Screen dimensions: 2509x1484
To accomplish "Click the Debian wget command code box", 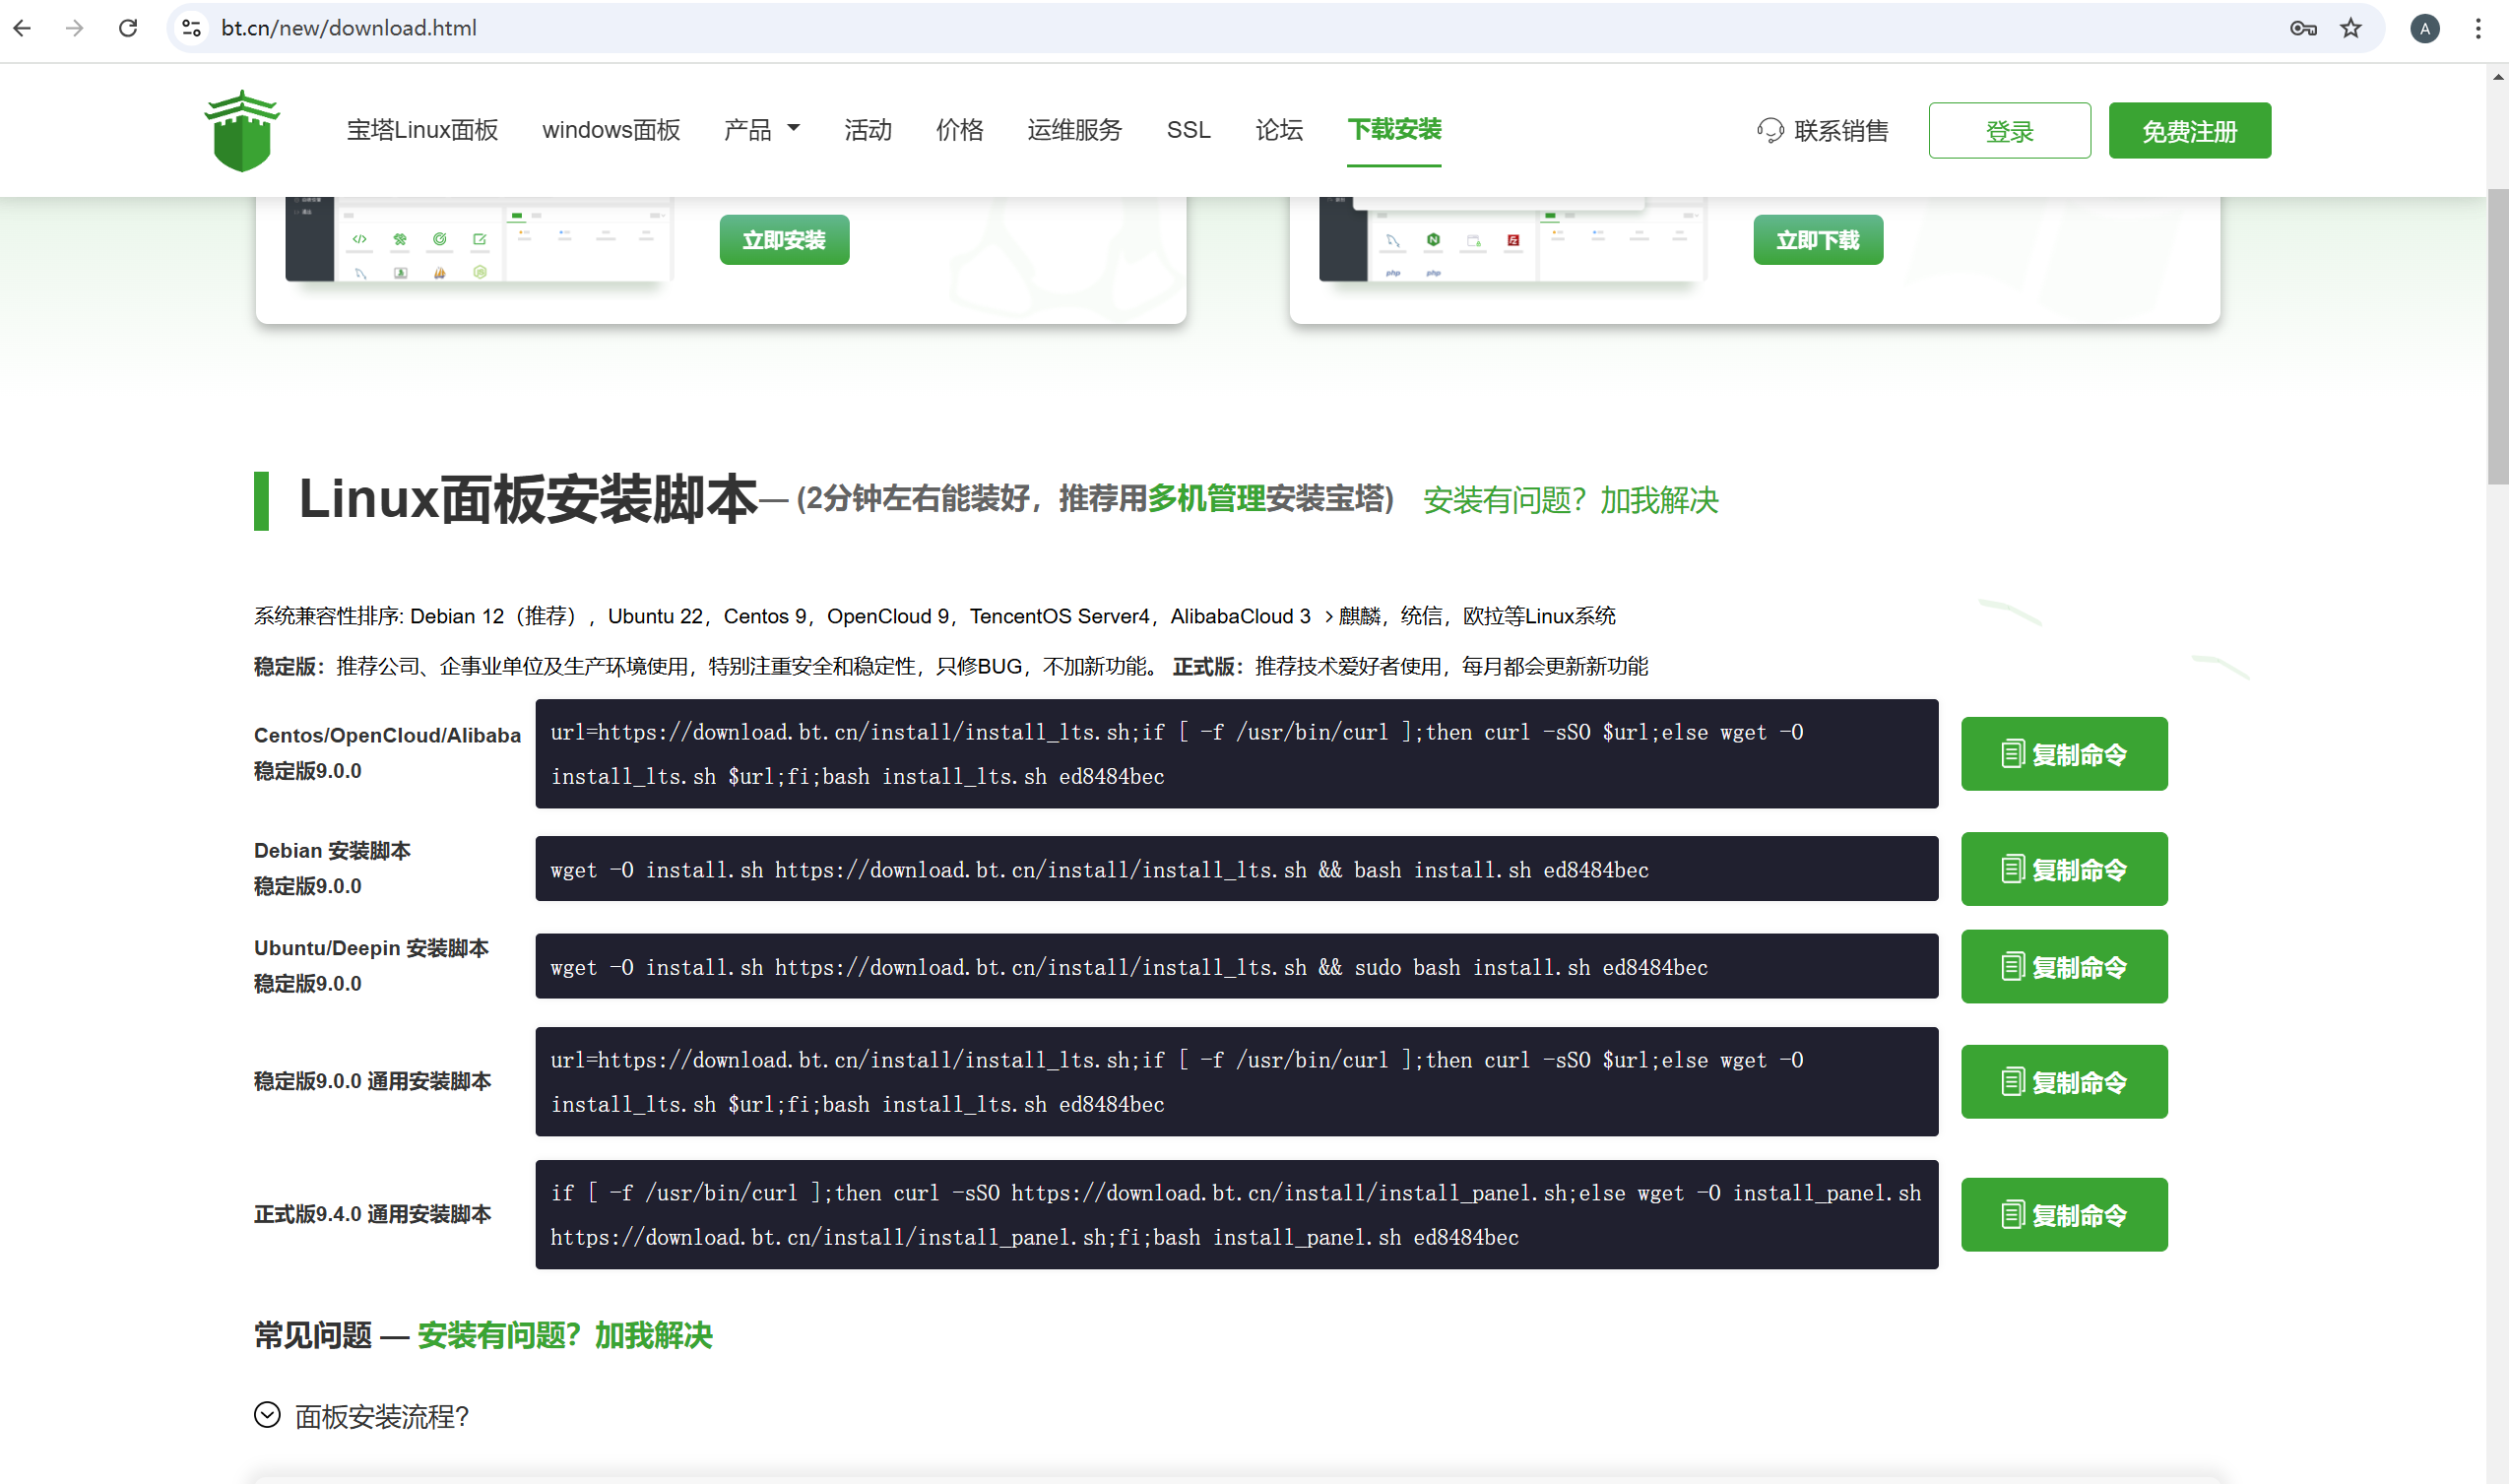I will pos(1236,869).
